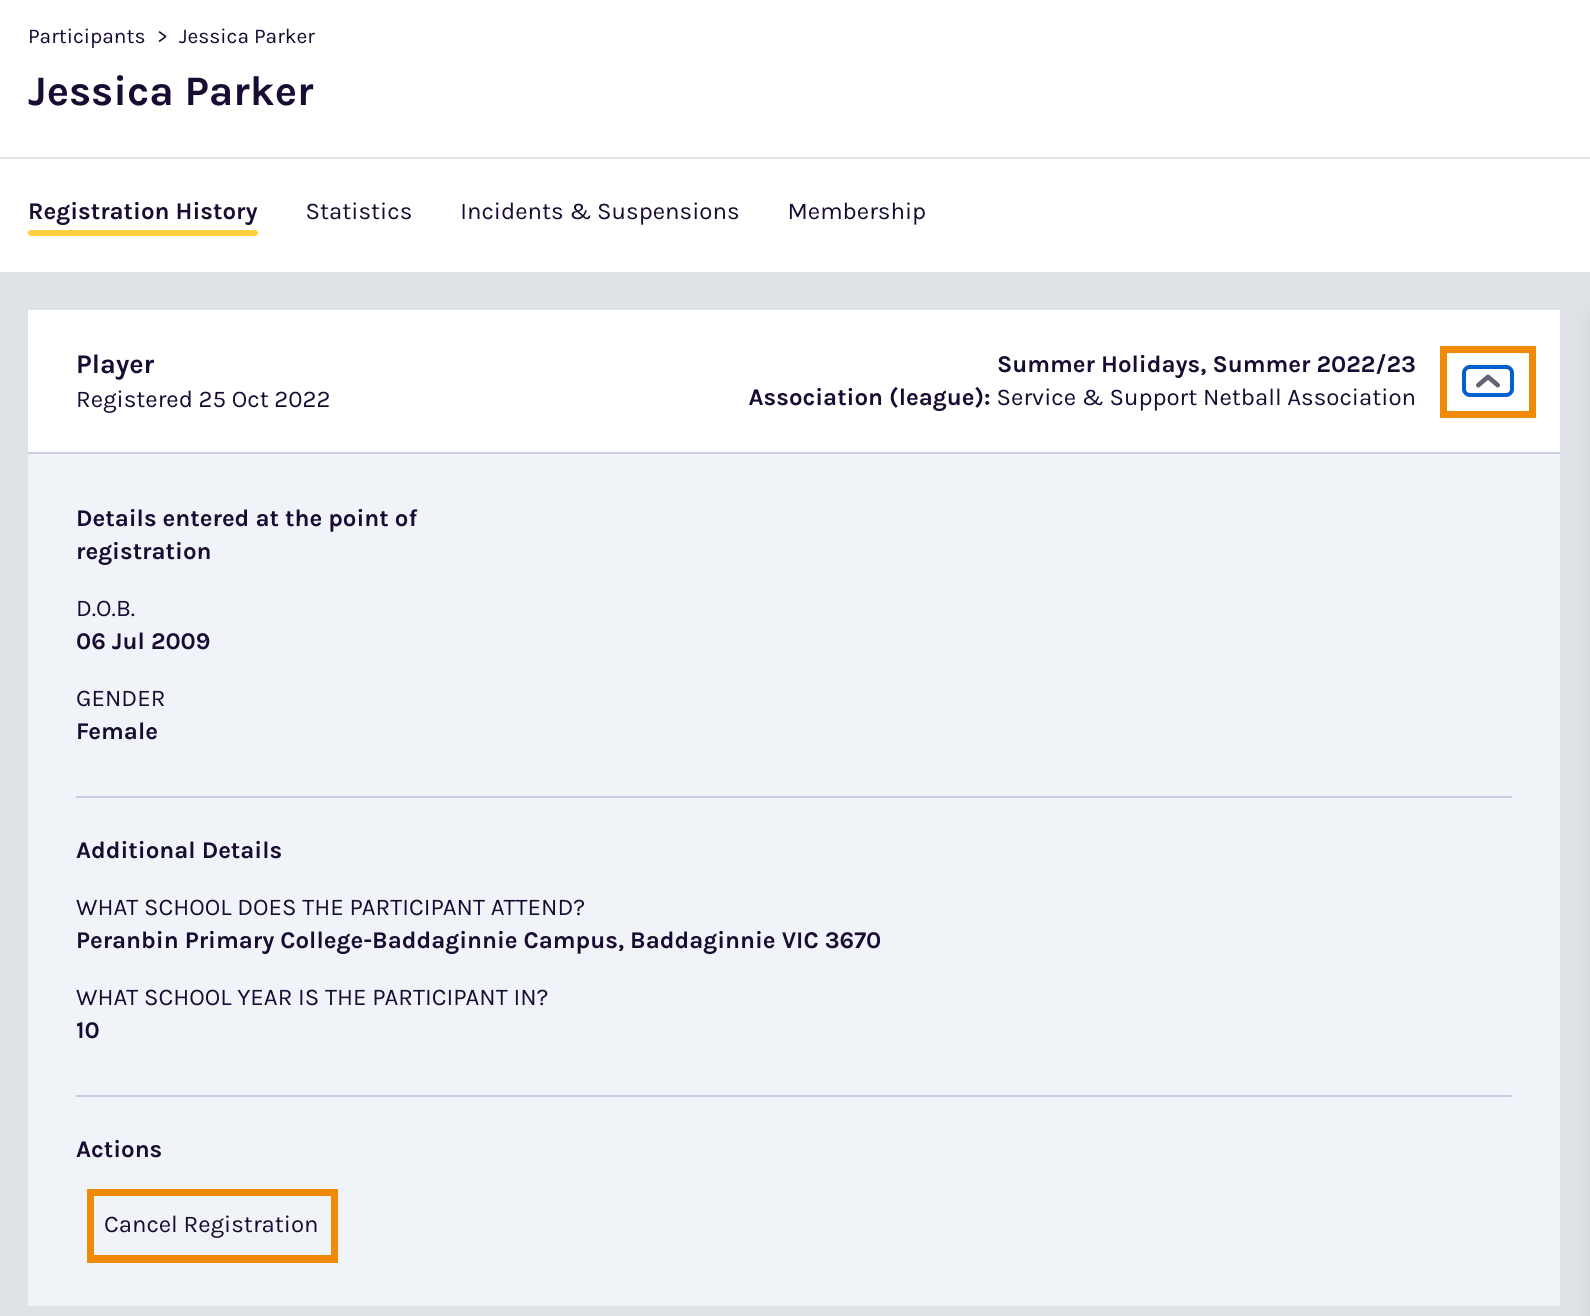Go to the Membership tab

[856, 212]
